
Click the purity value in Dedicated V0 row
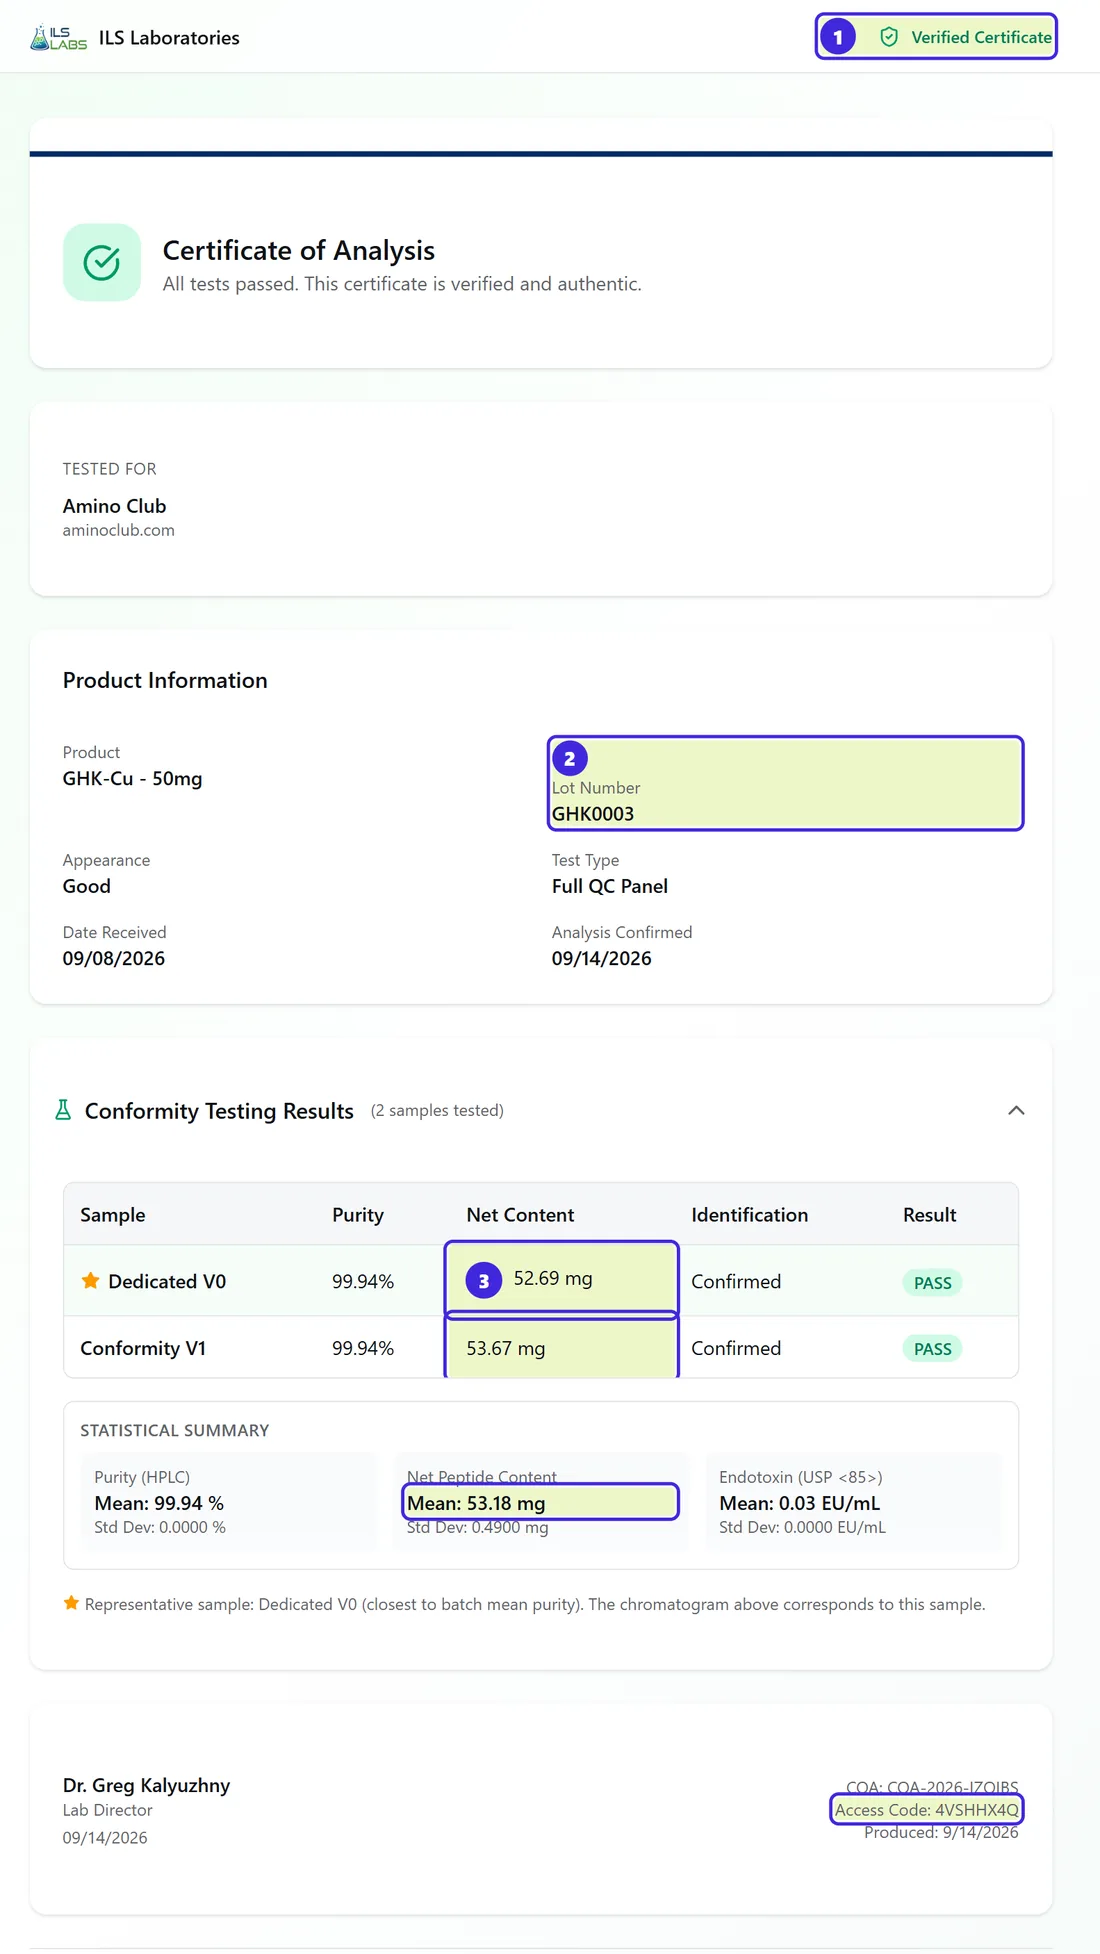pyautogui.click(x=363, y=1281)
